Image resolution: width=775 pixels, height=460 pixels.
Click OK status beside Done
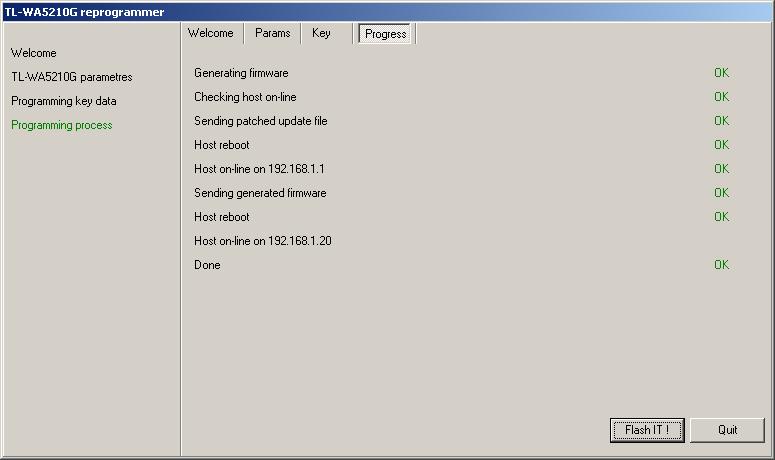pyautogui.click(x=722, y=265)
